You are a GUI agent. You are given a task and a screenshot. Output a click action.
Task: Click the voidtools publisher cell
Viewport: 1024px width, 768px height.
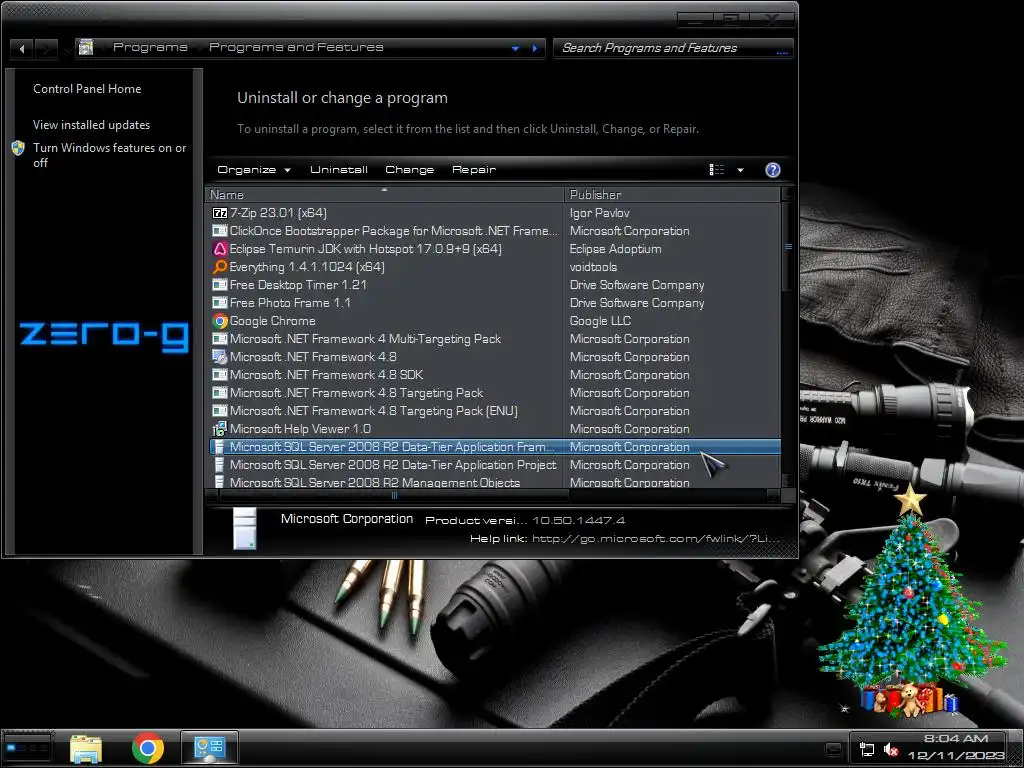click(x=593, y=266)
